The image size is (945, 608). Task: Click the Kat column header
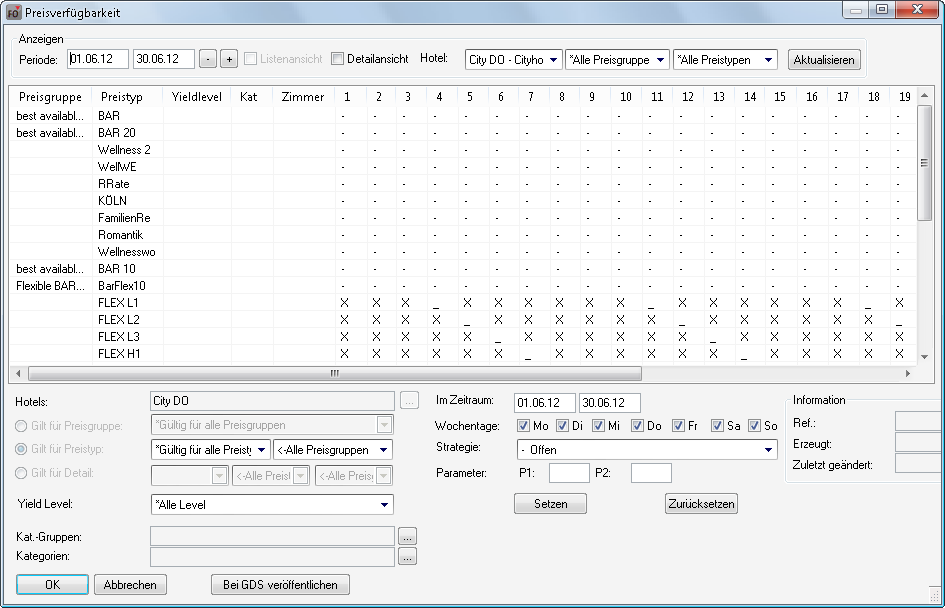click(252, 96)
